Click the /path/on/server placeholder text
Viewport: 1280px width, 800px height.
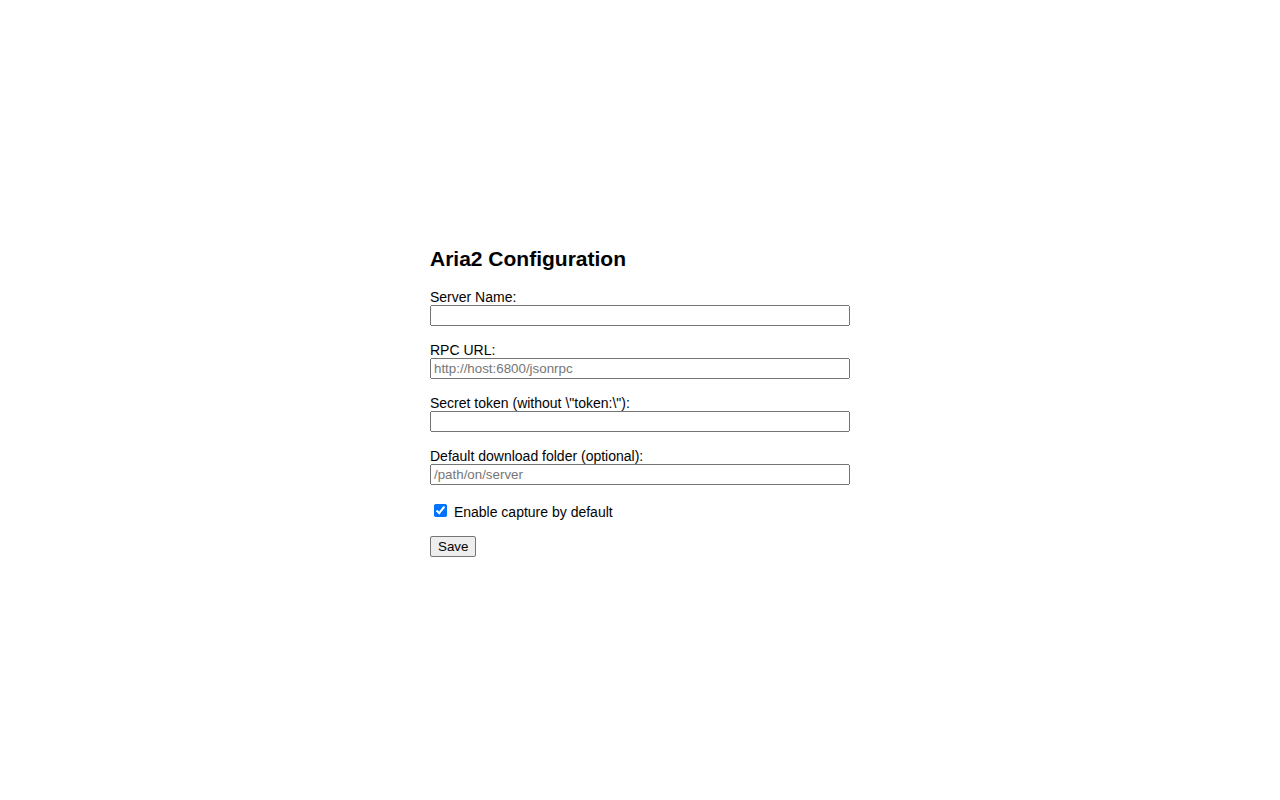(x=478, y=475)
